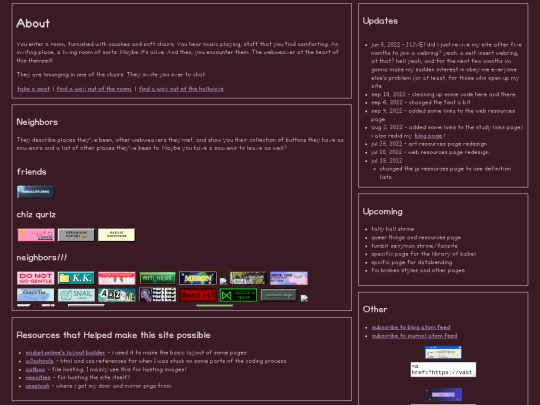Image resolution: width=540 pixels, height=405 pixels.
Task: Visit the Gray's Tea button
Action: tap(35, 295)
